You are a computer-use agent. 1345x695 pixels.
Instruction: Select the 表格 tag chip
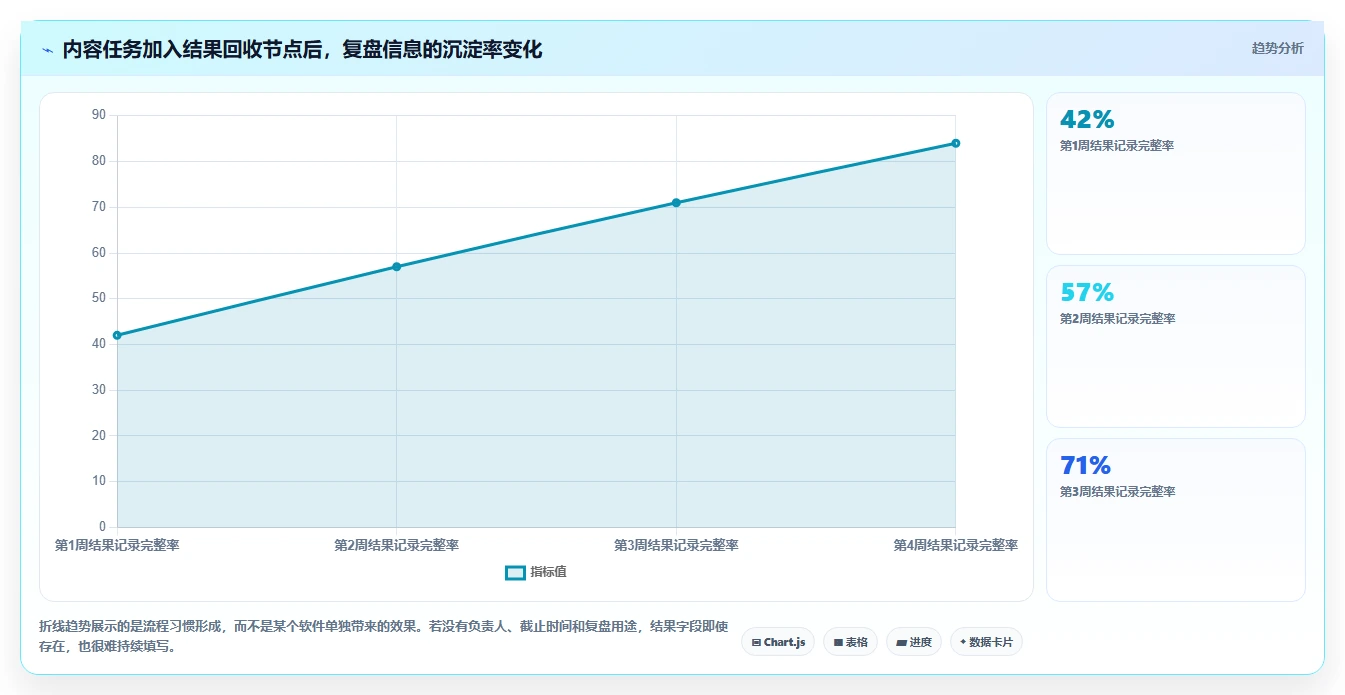point(851,642)
